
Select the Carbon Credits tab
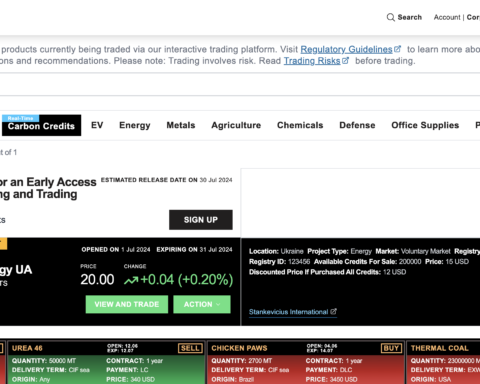pyautogui.click(x=41, y=126)
